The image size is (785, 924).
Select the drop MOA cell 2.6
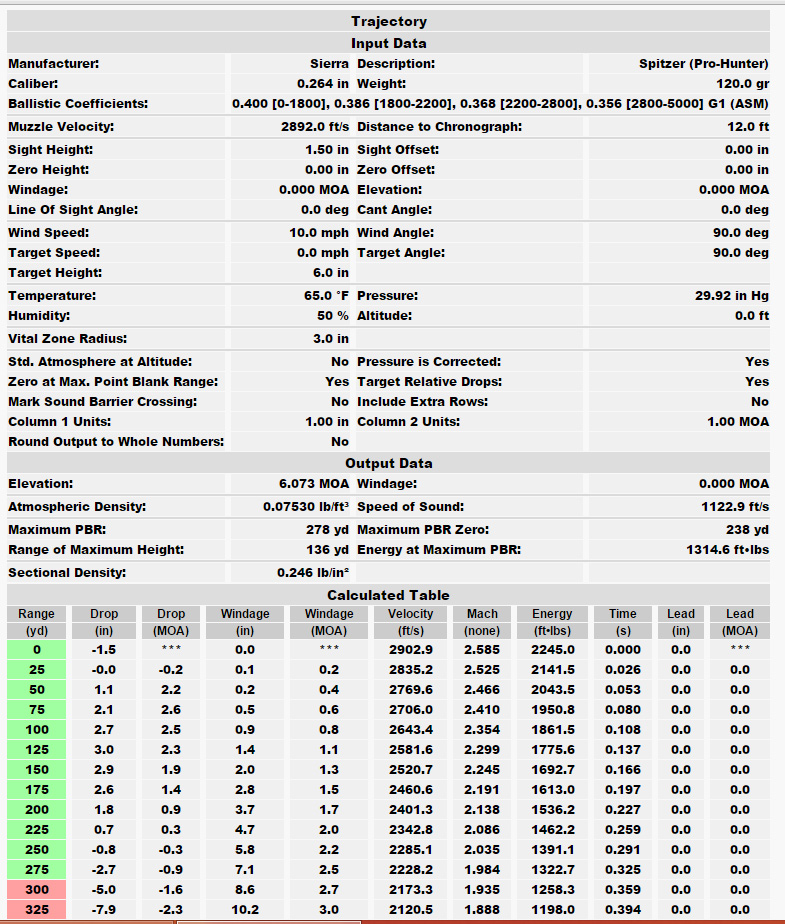point(171,710)
